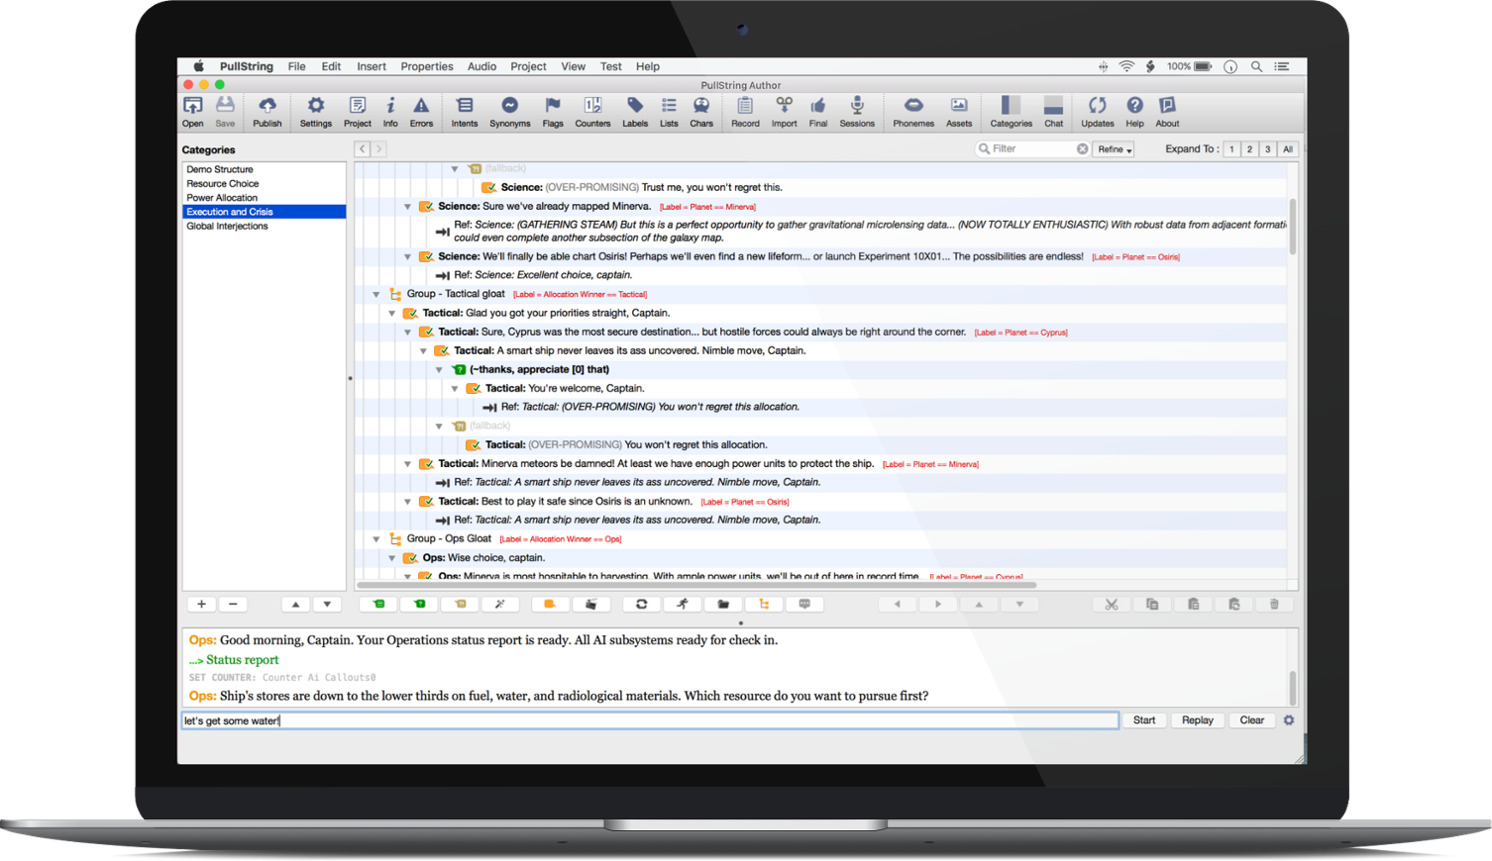Set Expand To level 3
The image size is (1492, 861).
(1268, 149)
